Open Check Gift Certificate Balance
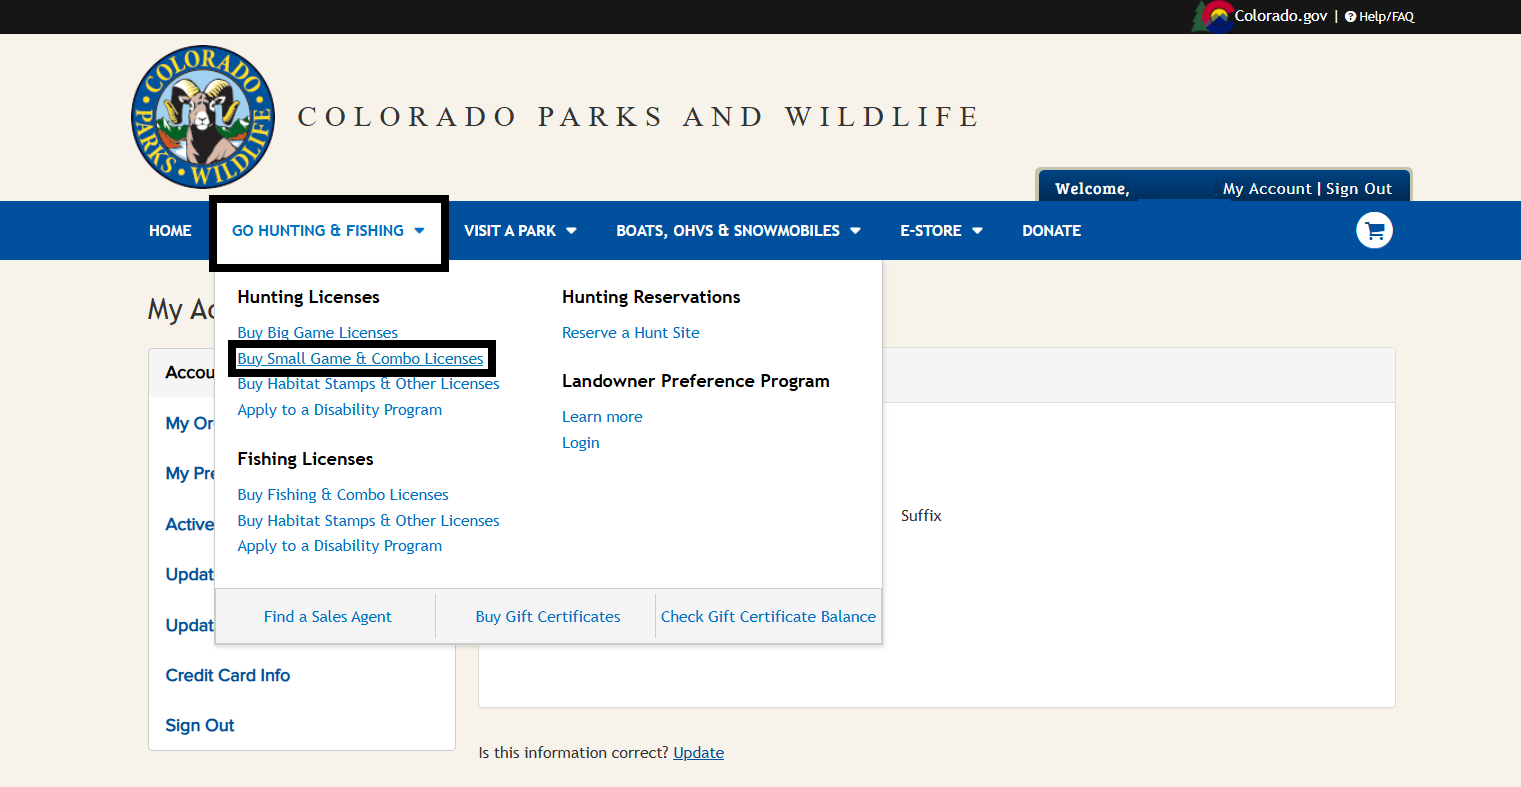The height and width of the screenshot is (787, 1521). [x=768, y=617]
